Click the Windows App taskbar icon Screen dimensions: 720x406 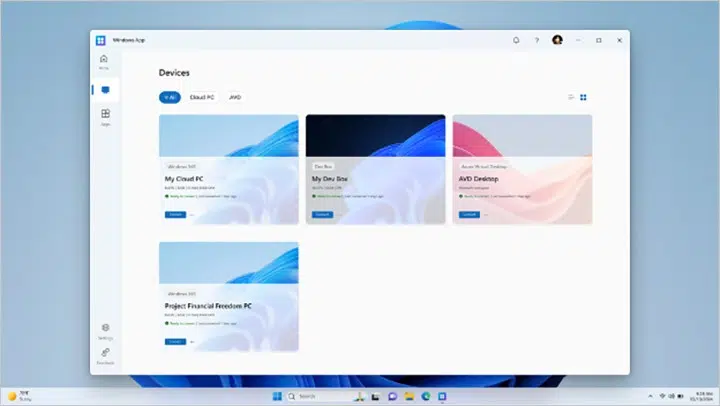click(x=442, y=396)
